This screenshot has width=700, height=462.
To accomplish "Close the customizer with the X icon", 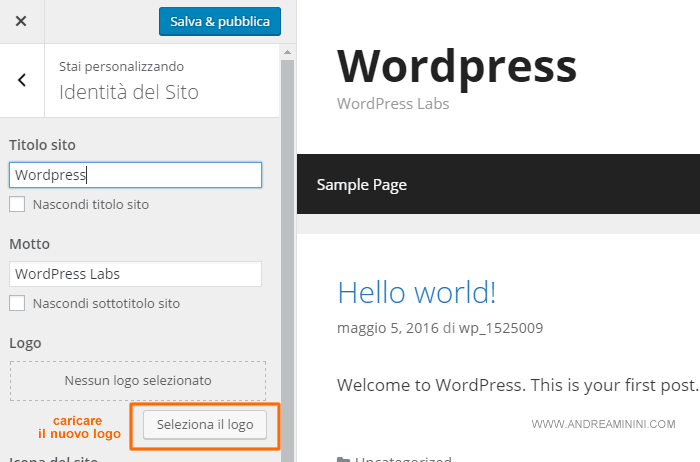I will (x=21, y=21).
